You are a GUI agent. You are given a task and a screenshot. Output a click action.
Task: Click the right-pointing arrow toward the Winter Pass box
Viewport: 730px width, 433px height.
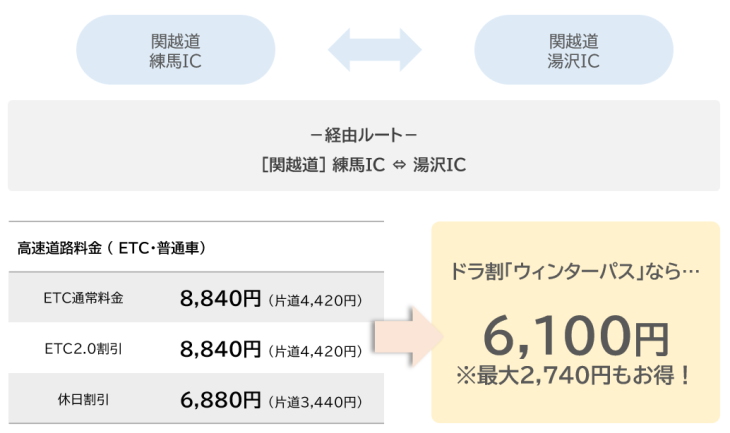(405, 335)
